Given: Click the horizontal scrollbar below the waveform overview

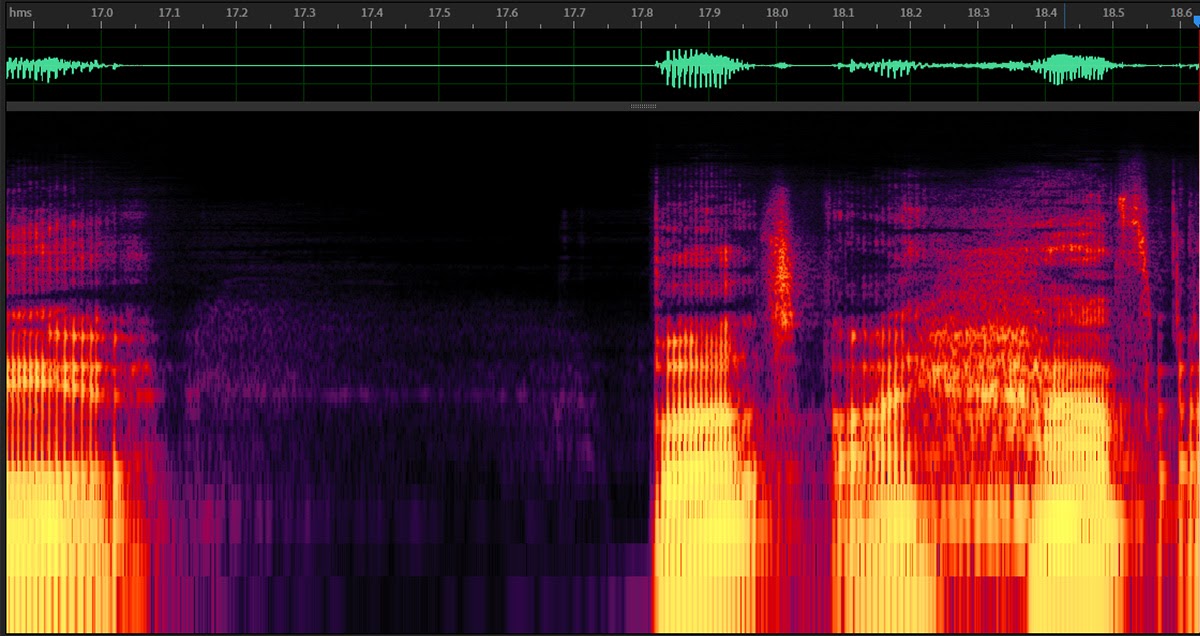Looking at the screenshot, I should click(400, 105).
